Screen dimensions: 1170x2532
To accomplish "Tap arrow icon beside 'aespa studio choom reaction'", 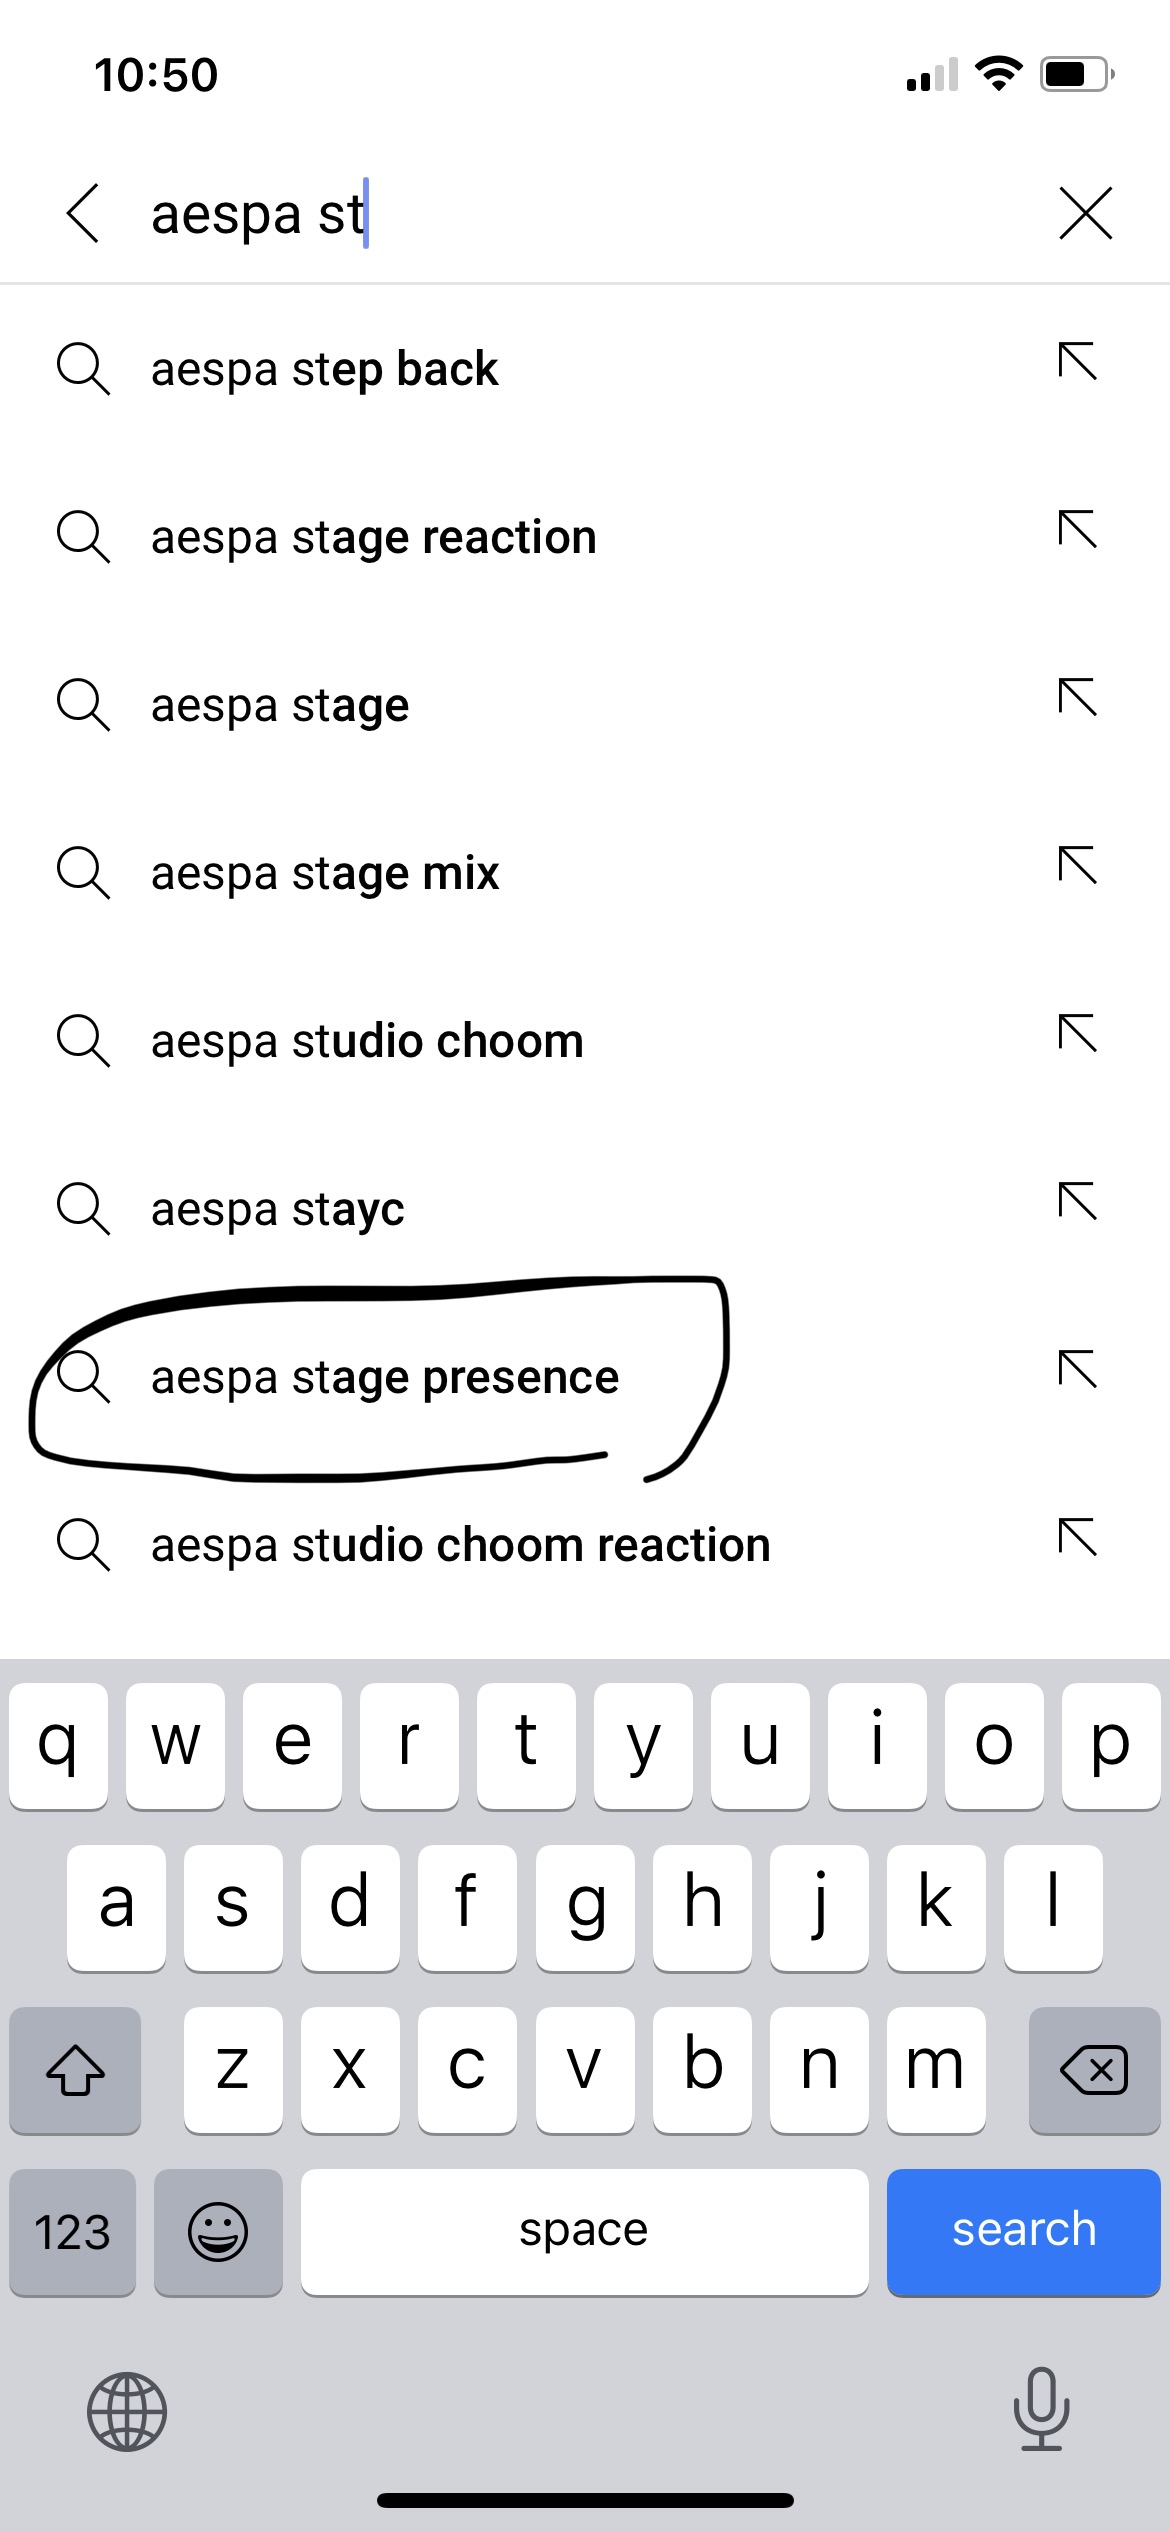I will (1077, 1537).
